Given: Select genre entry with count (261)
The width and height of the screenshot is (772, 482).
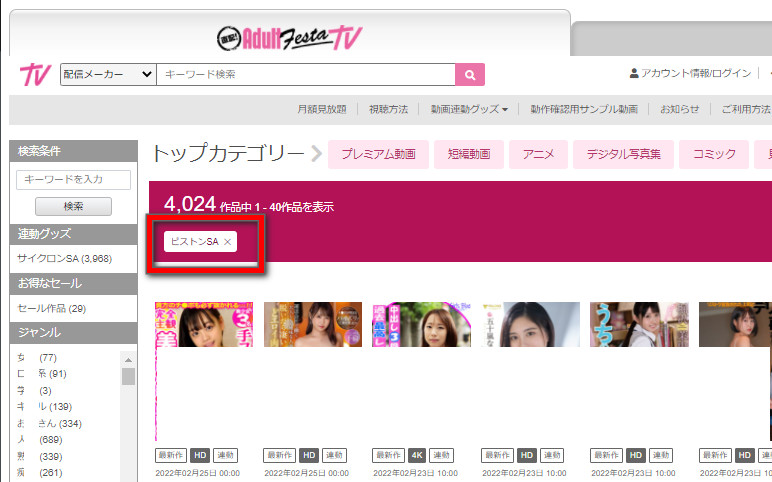Looking at the screenshot, I should click(40, 473).
